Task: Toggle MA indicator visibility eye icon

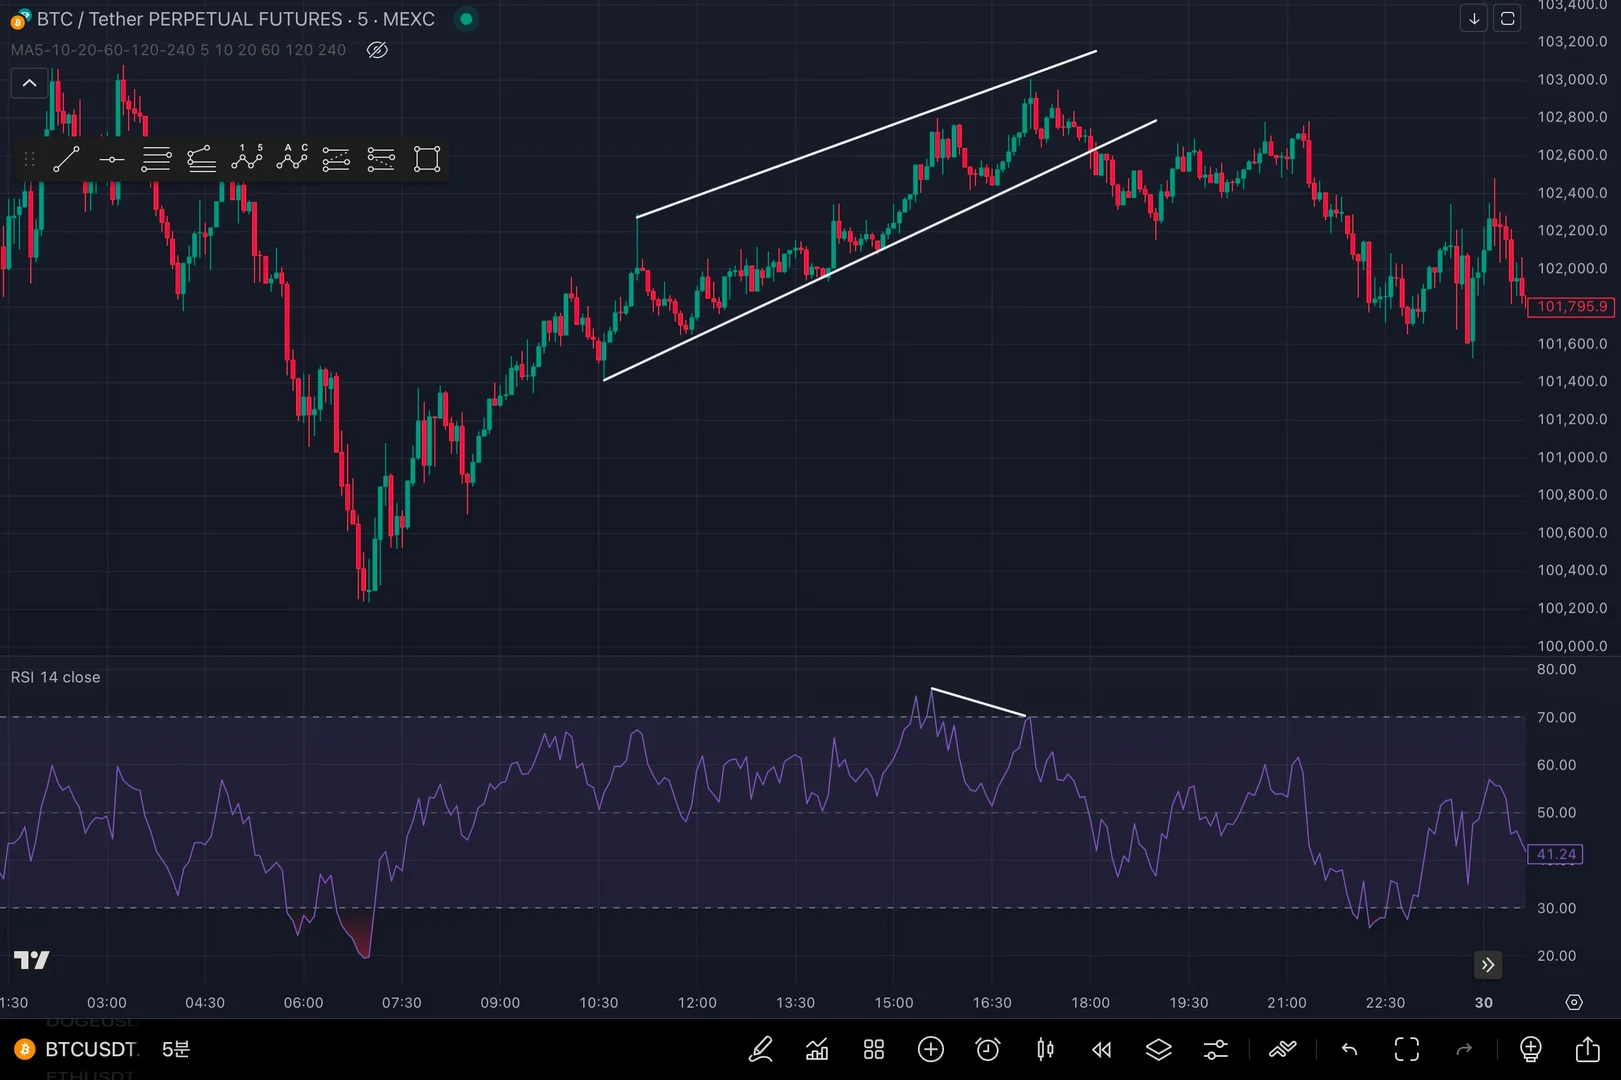Action: pos(377,50)
